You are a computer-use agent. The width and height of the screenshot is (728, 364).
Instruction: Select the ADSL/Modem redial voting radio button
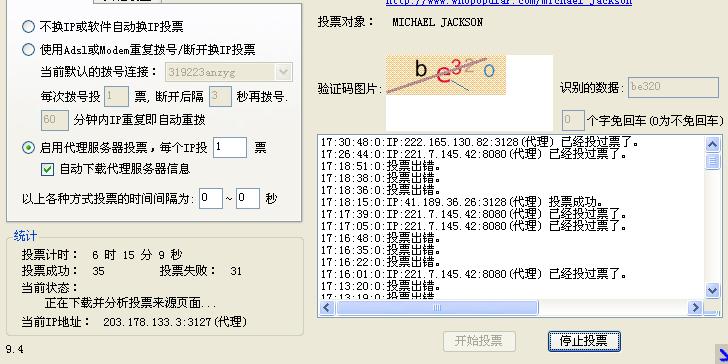click(x=28, y=49)
